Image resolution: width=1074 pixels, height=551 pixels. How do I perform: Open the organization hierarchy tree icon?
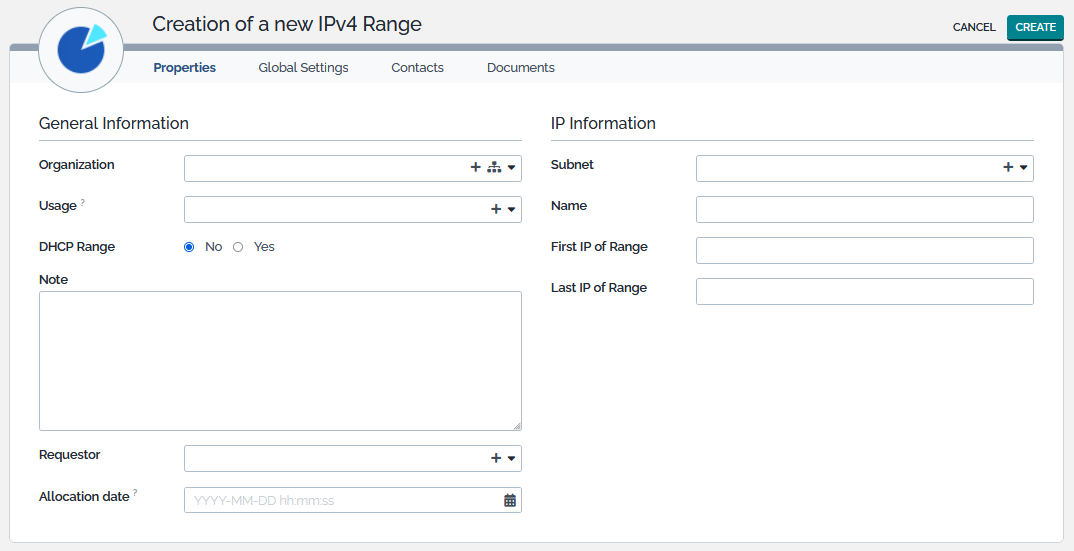click(x=494, y=168)
